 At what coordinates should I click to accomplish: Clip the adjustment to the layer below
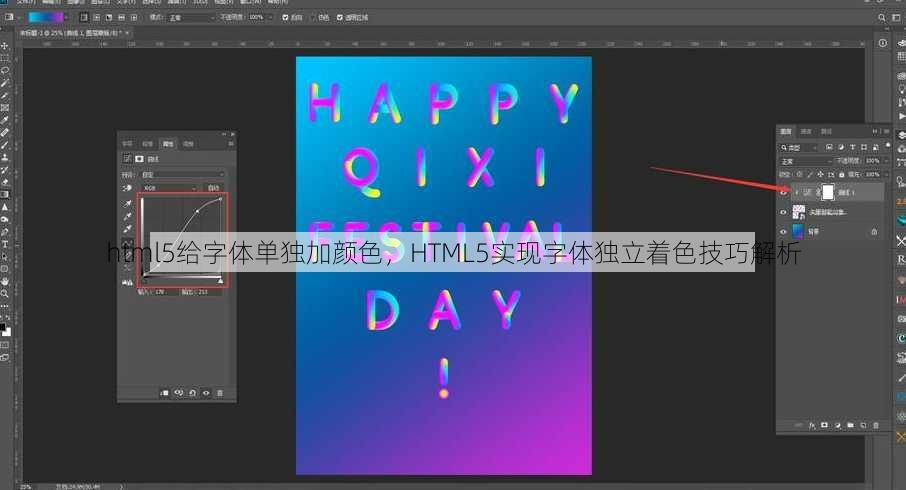click(165, 393)
